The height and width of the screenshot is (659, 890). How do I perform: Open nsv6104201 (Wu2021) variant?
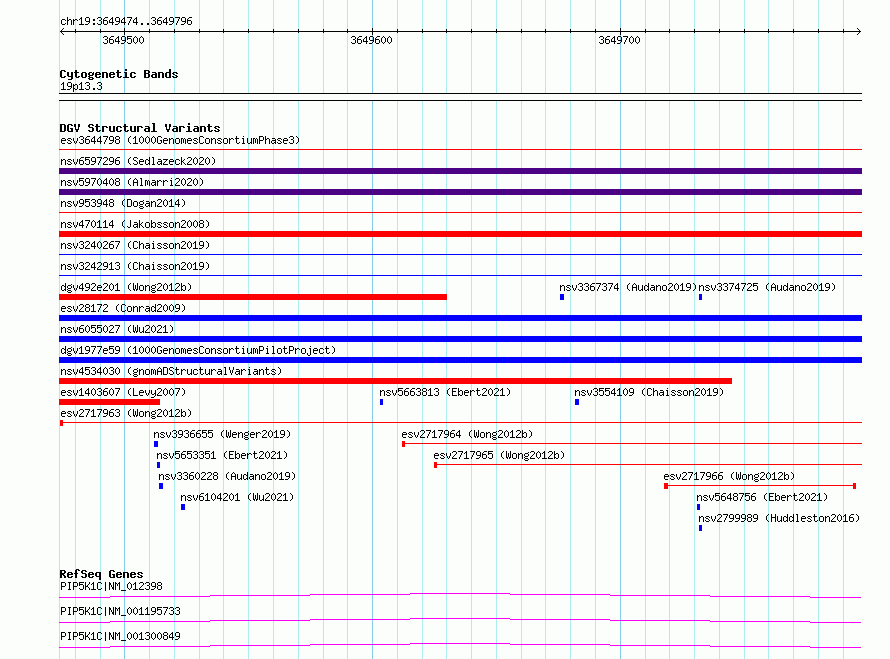237,497
